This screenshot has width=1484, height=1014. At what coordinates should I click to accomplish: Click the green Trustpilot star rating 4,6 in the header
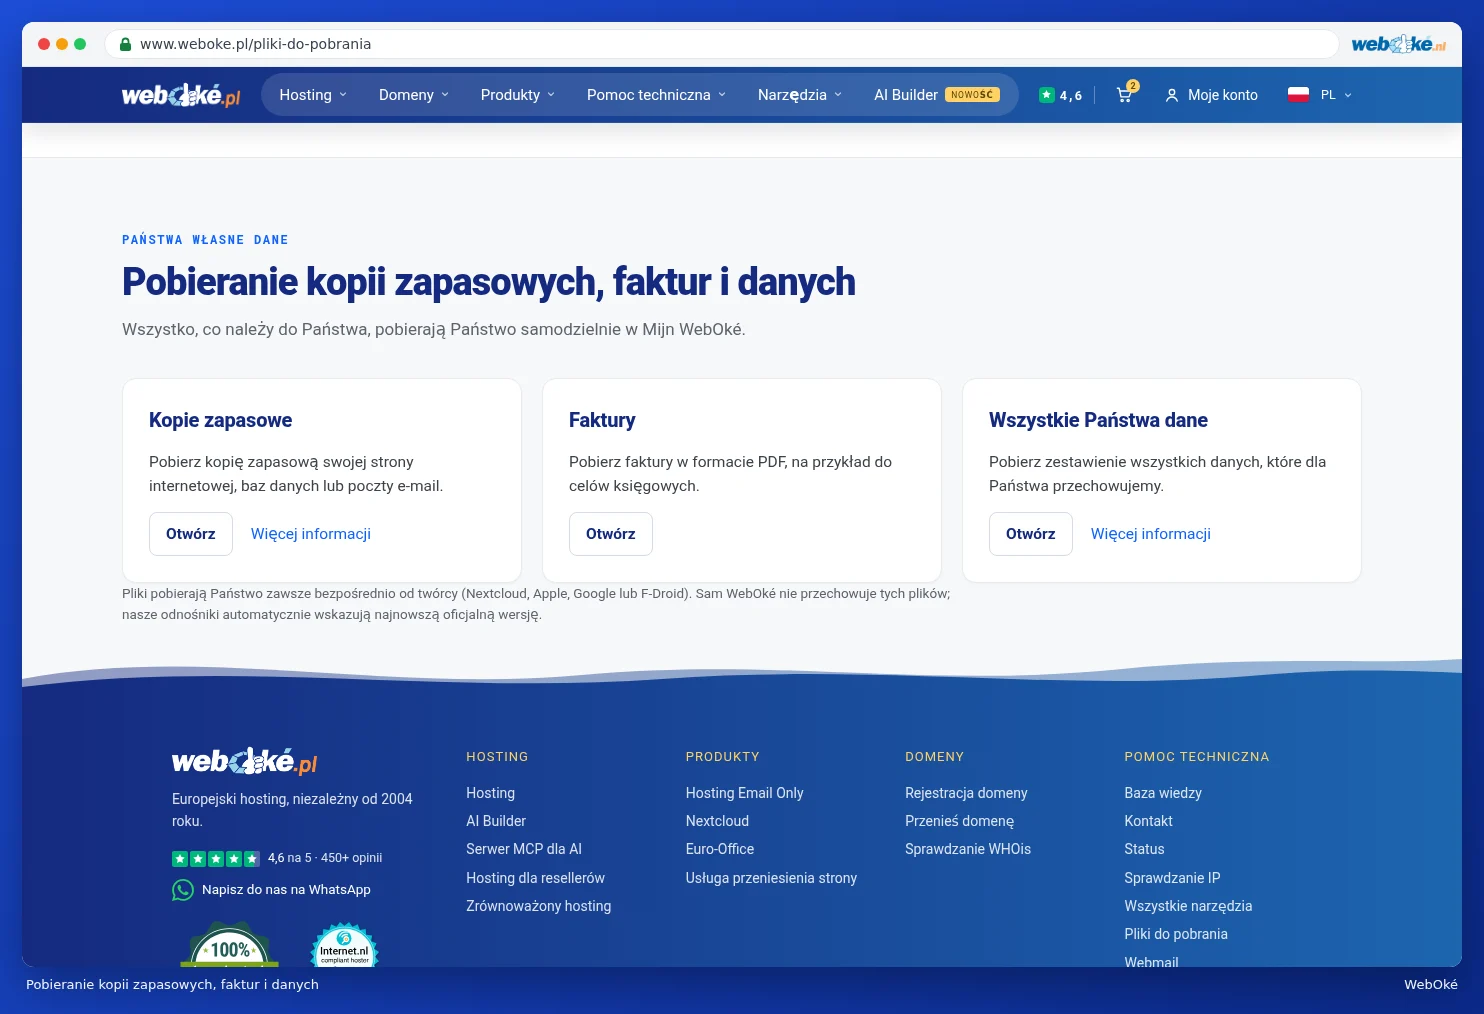click(x=1060, y=95)
